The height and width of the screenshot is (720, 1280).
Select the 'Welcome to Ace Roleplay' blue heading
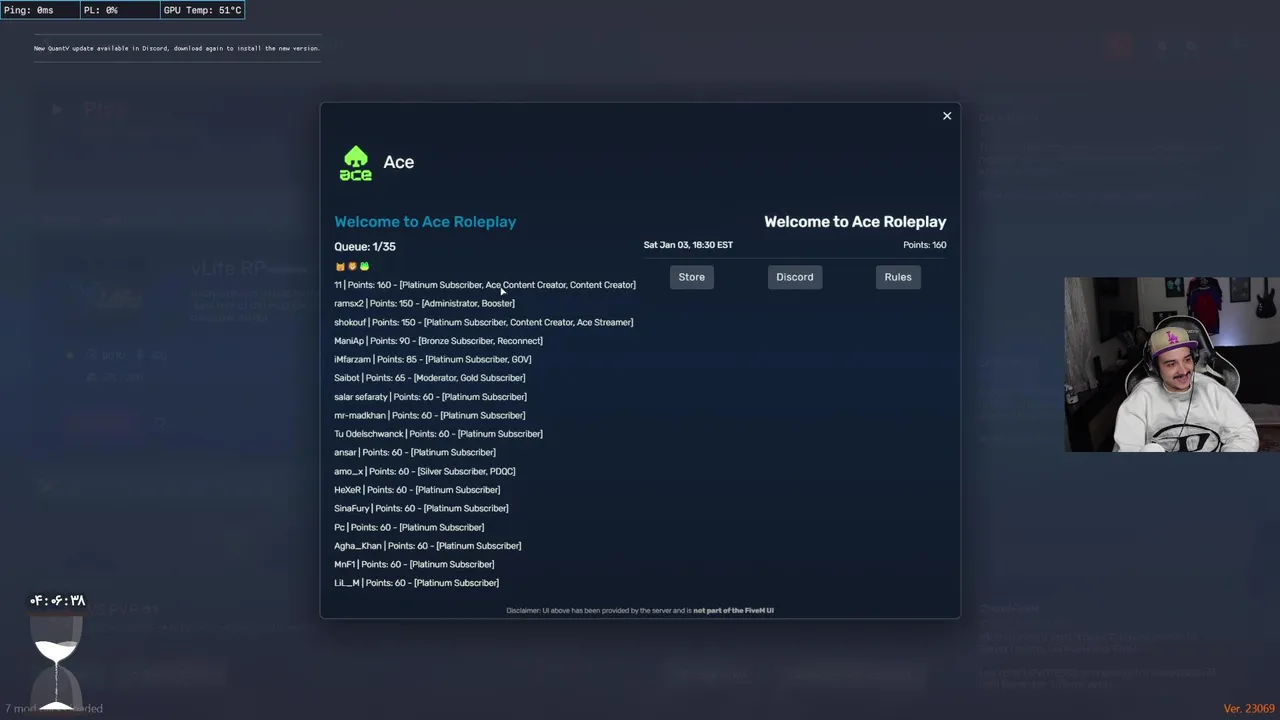[425, 222]
